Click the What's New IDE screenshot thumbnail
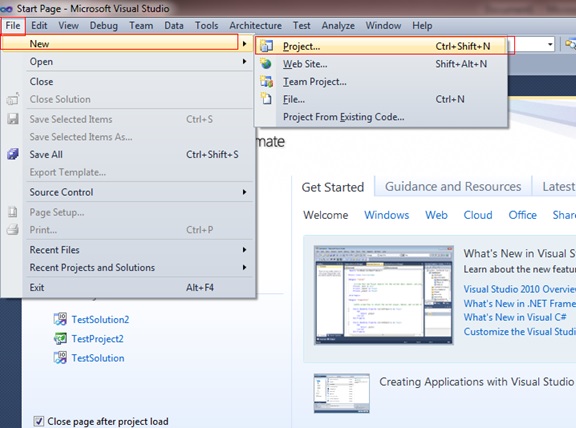The height and width of the screenshot is (428, 576). (384, 295)
